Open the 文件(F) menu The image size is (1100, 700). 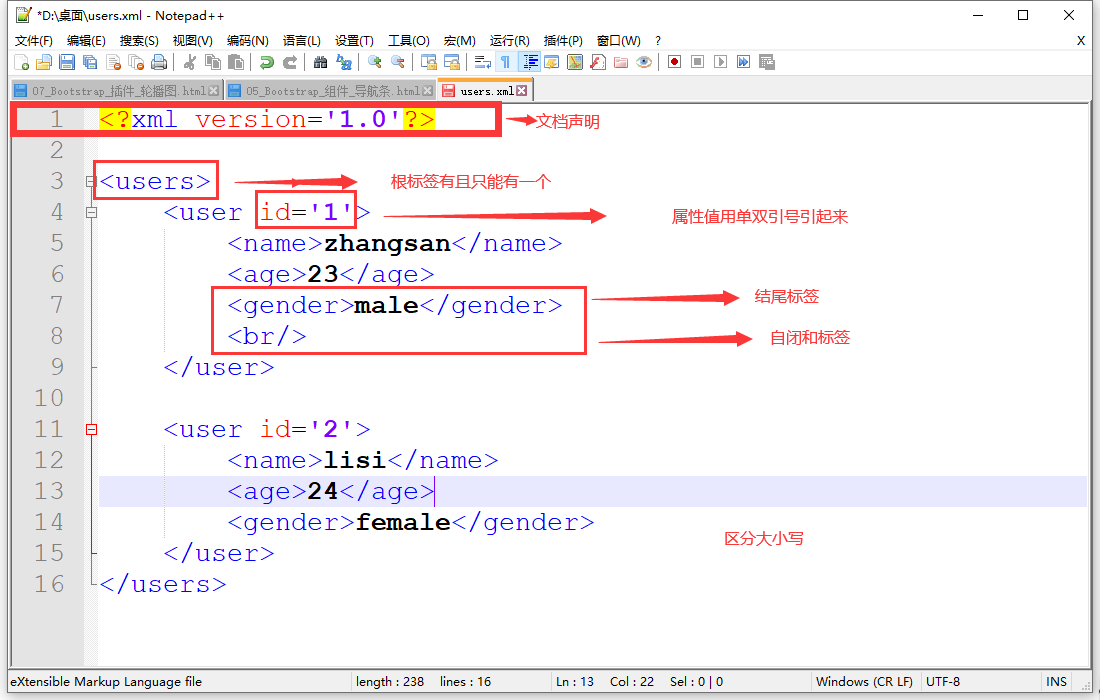click(34, 41)
